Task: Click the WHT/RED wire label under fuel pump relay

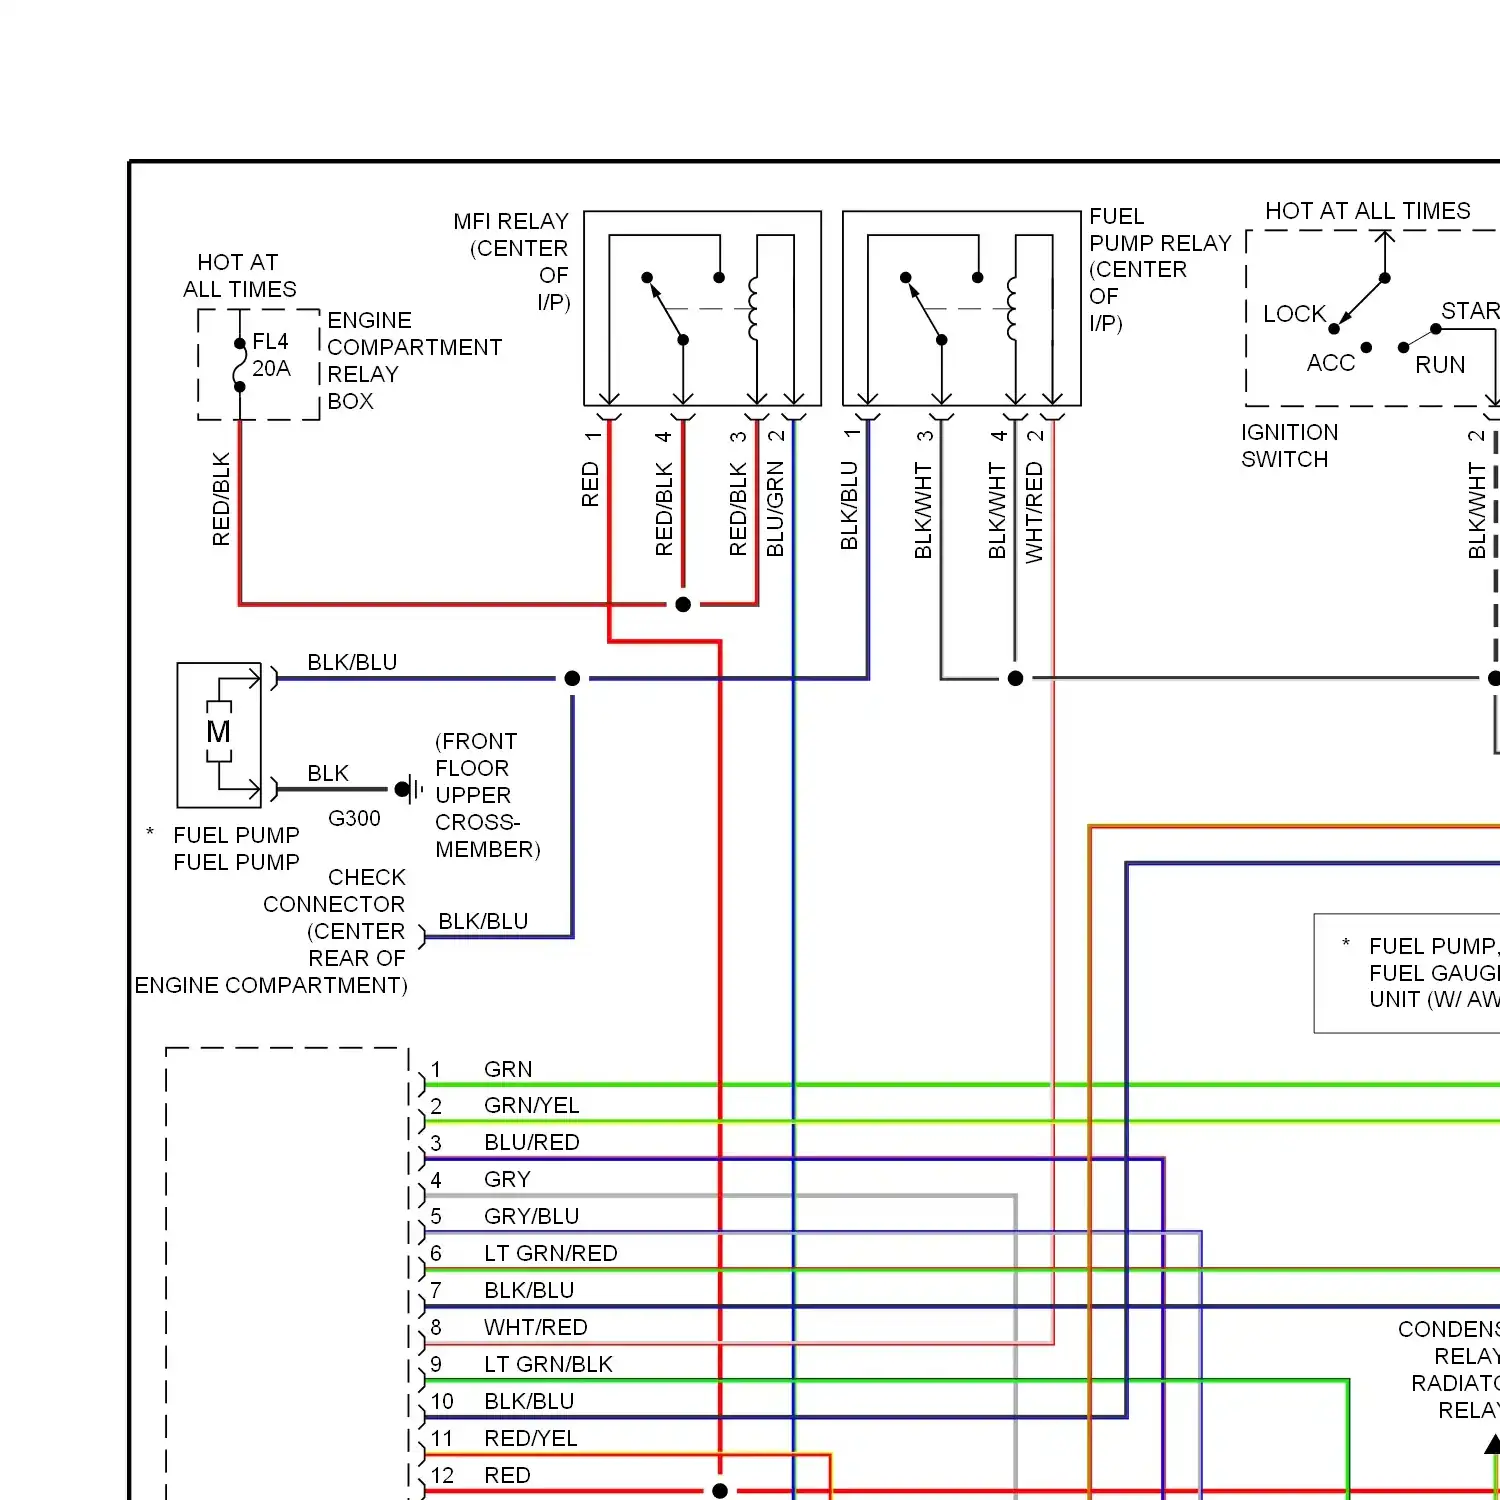Action: 1034,512
